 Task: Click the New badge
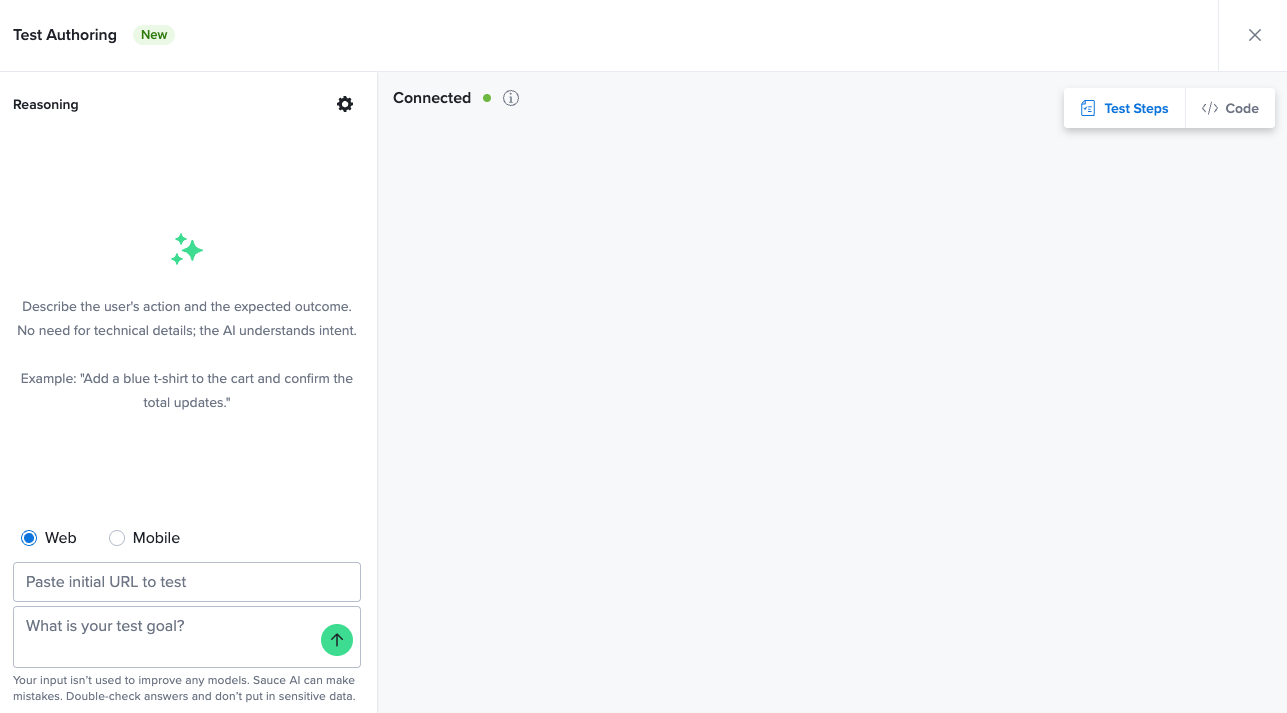tap(154, 35)
